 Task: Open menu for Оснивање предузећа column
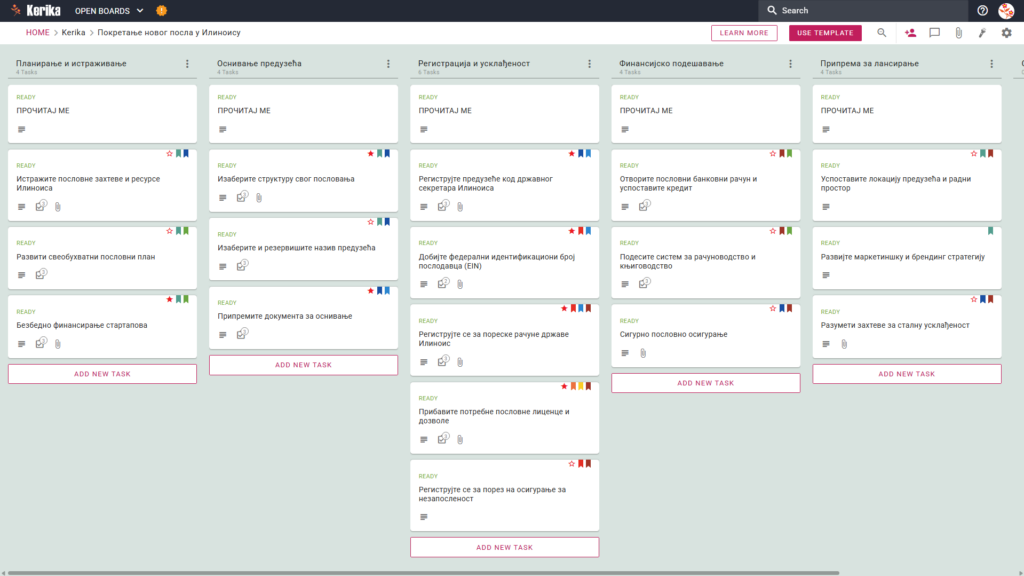pos(389,64)
